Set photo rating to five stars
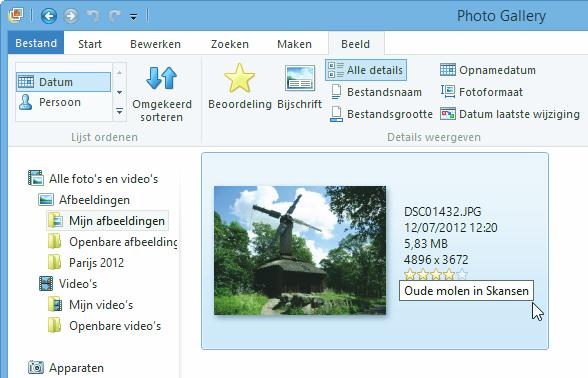Viewport: 588px width, 378px height. pyautogui.click(x=462, y=275)
